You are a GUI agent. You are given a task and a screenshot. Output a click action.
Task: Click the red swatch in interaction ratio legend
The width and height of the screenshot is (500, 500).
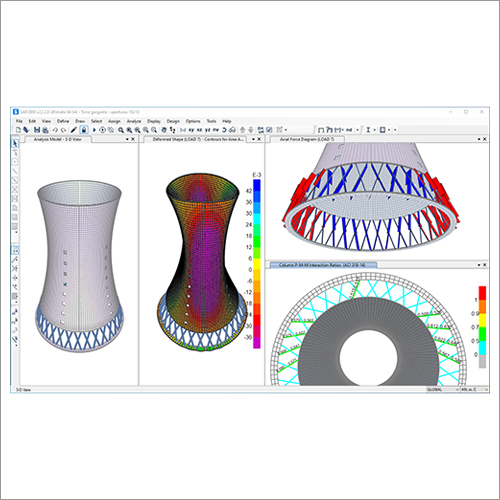point(482,292)
